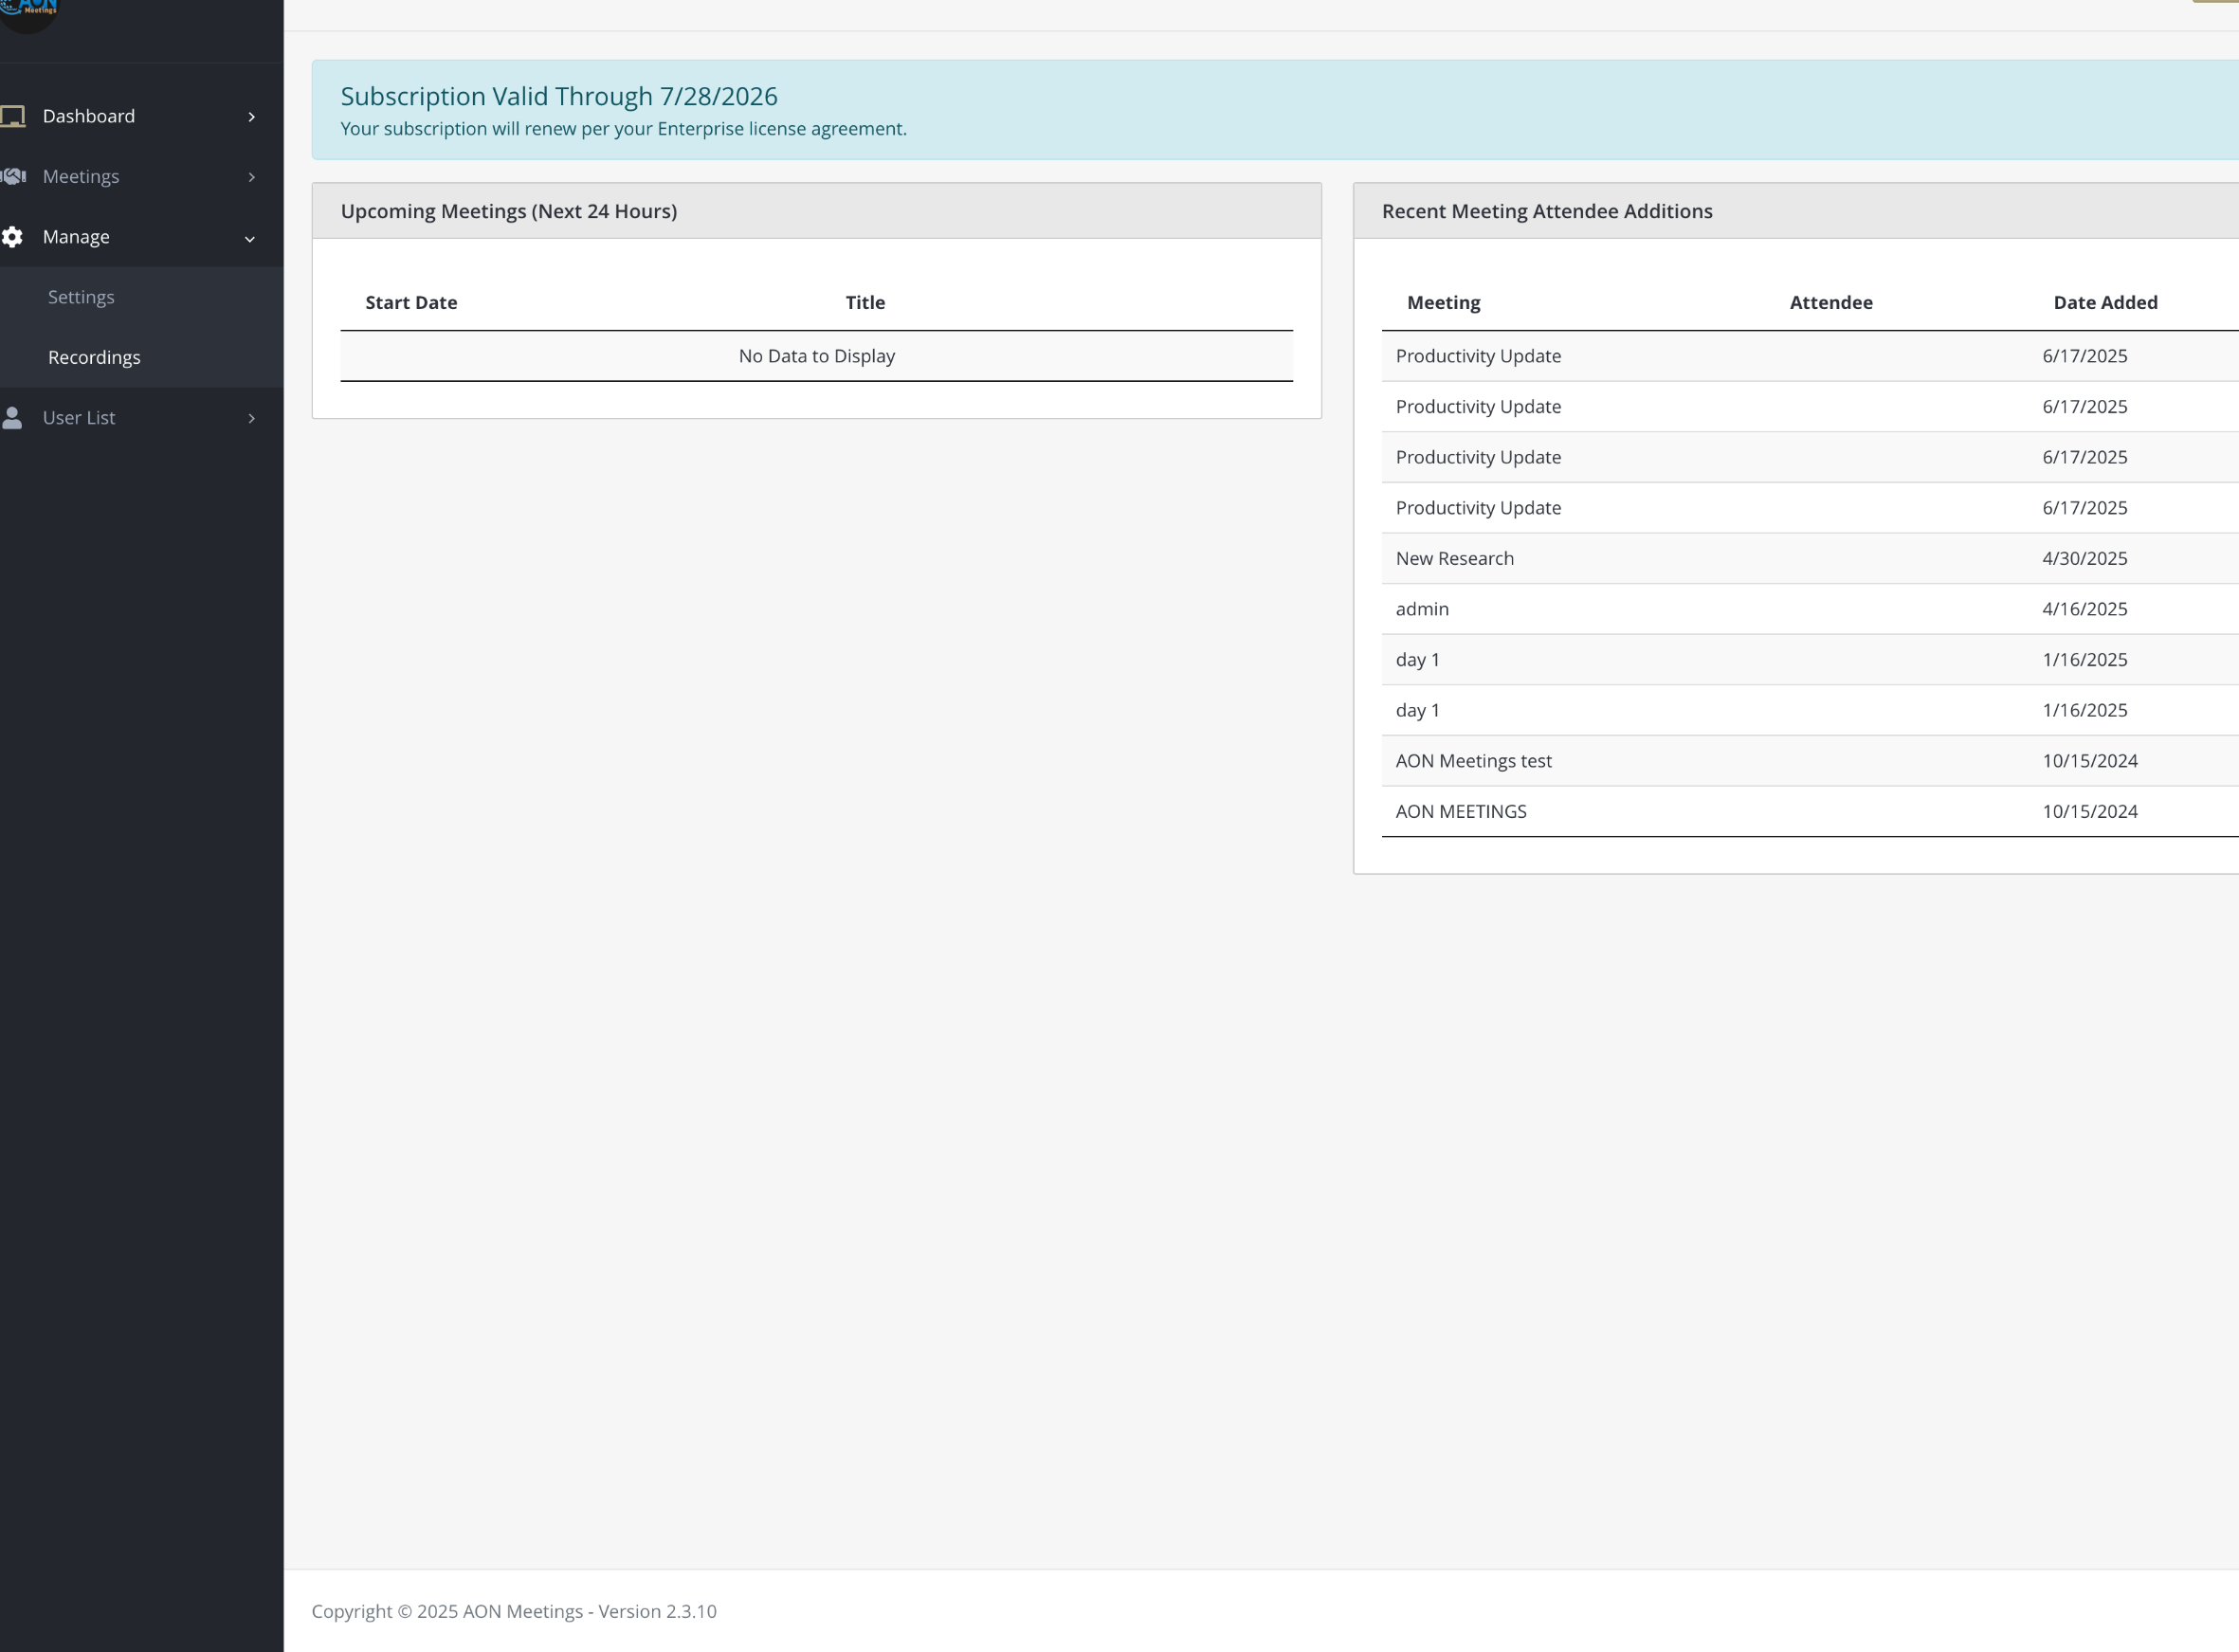
Task: Select the New Research meeting row
Action: 1455,558
